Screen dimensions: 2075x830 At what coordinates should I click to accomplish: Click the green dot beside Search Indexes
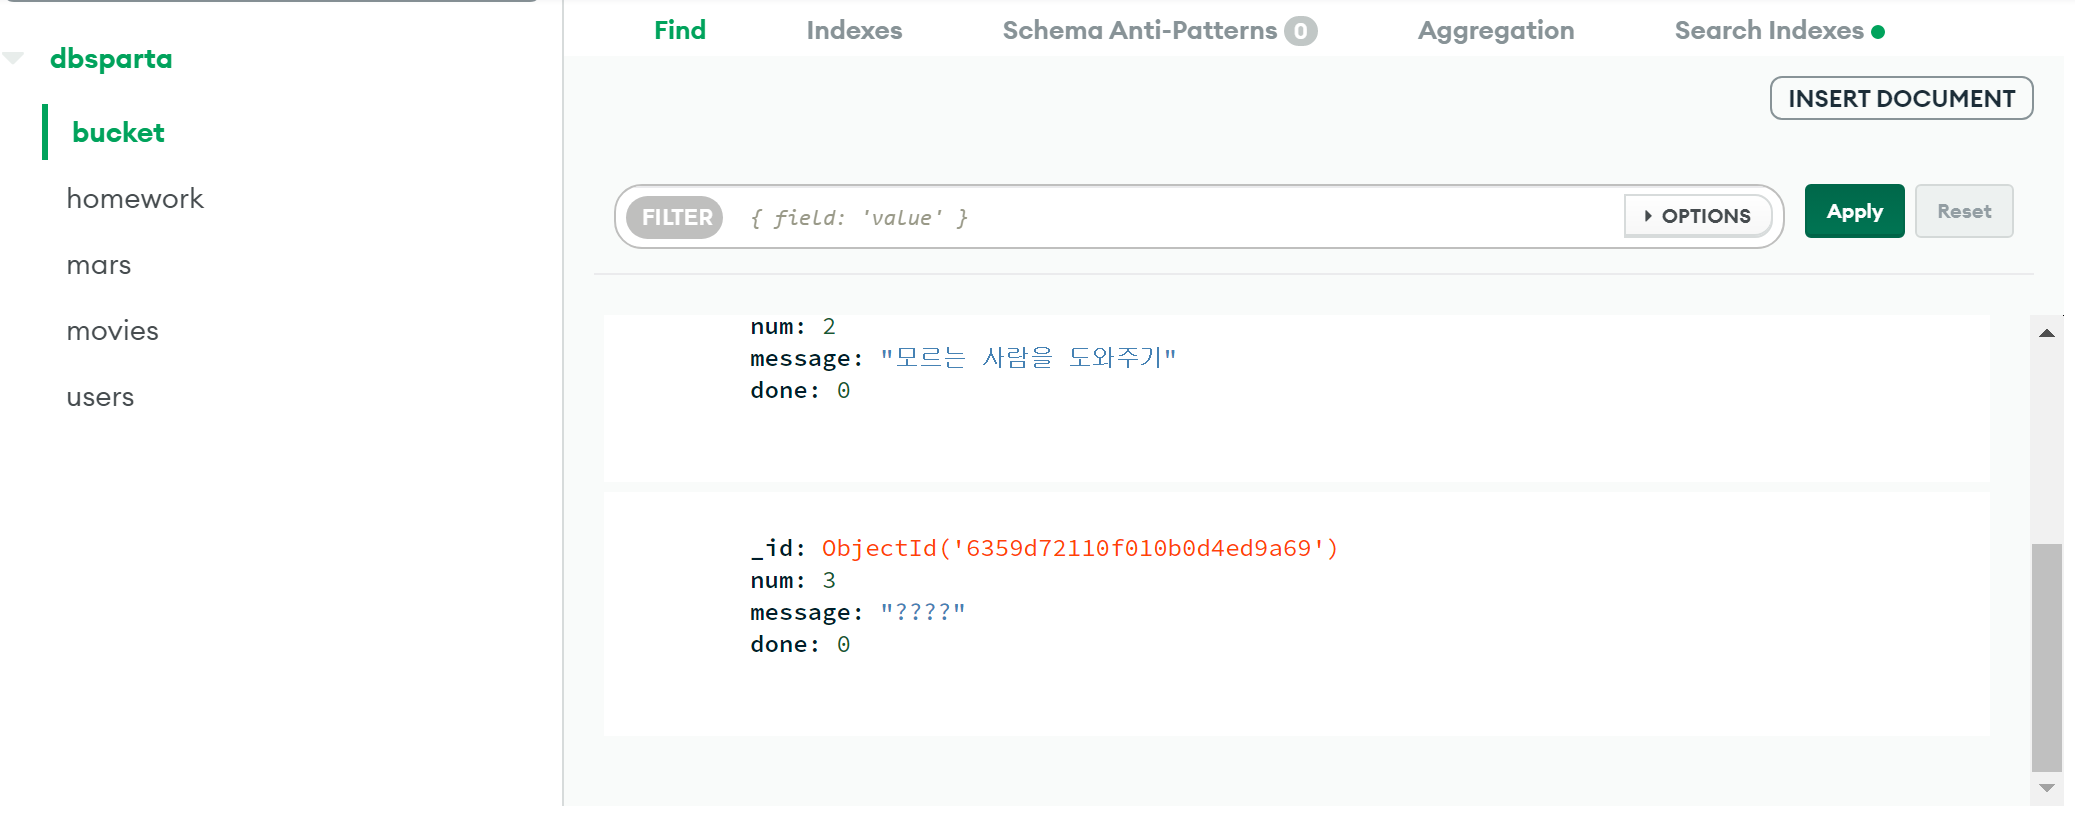click(x=1877, y=32)
